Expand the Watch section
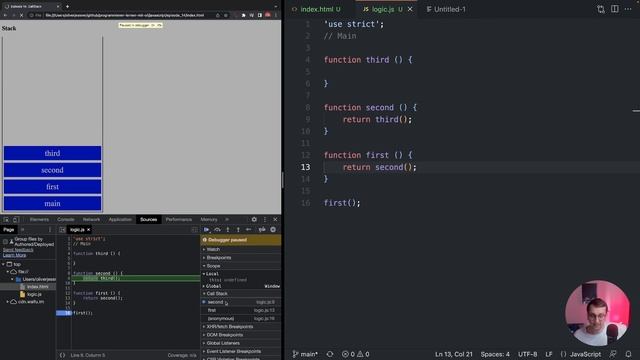Viewport: 640px width, 360px height. click(240, 249)
